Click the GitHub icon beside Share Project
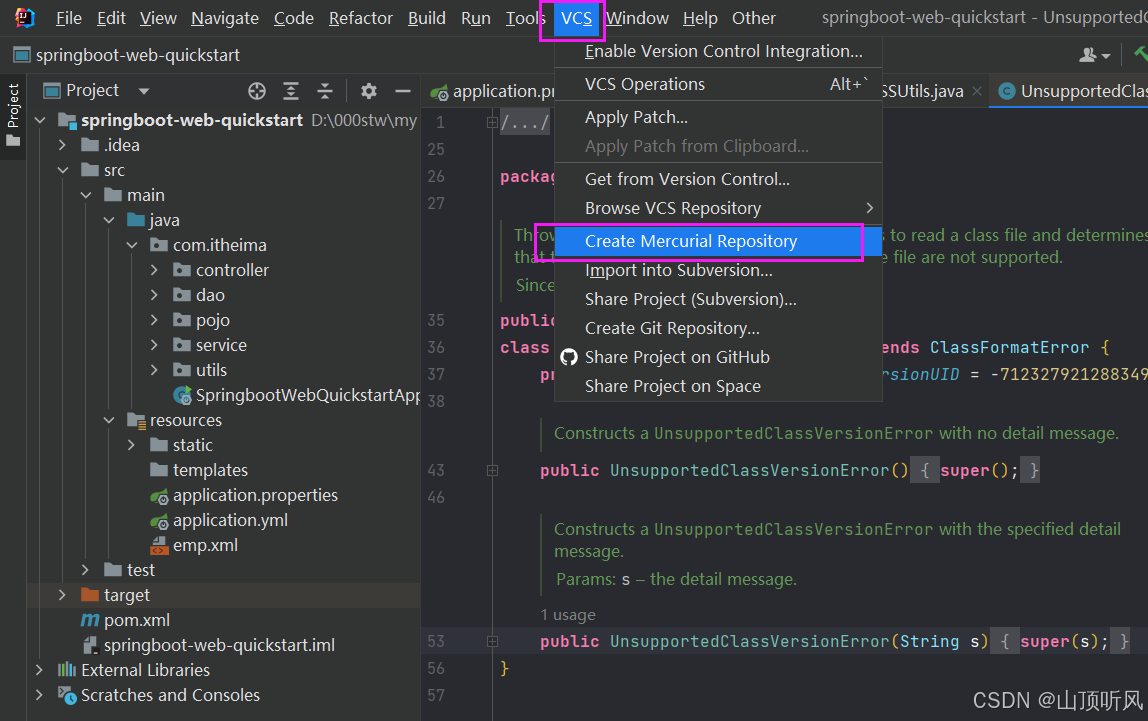The height and width of the screenshot is (721, 1148). (x=569, y=357)
